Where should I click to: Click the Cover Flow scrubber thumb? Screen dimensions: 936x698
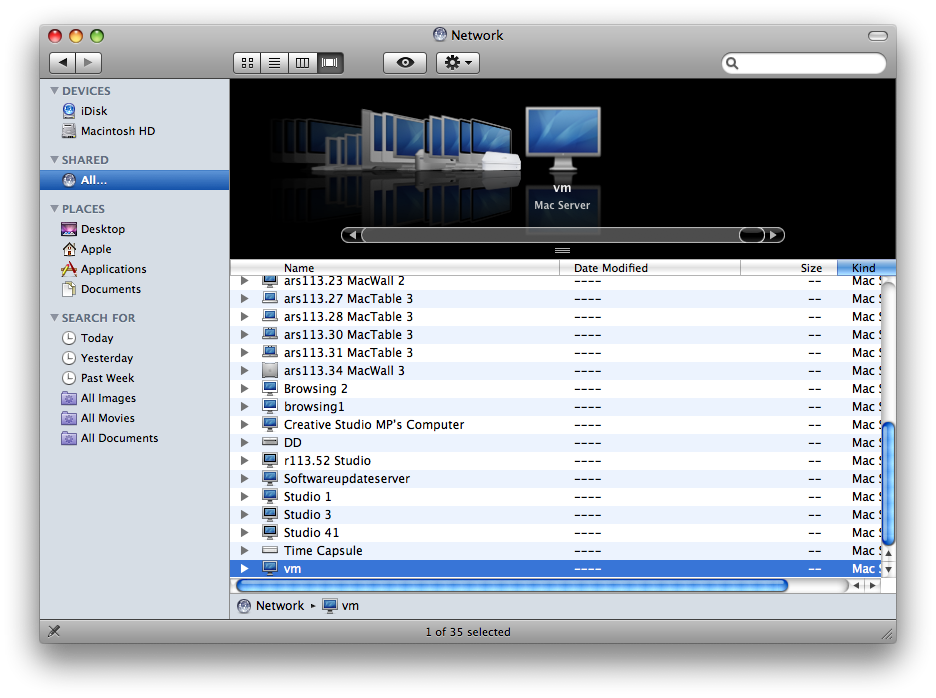(x=752, y=235)
